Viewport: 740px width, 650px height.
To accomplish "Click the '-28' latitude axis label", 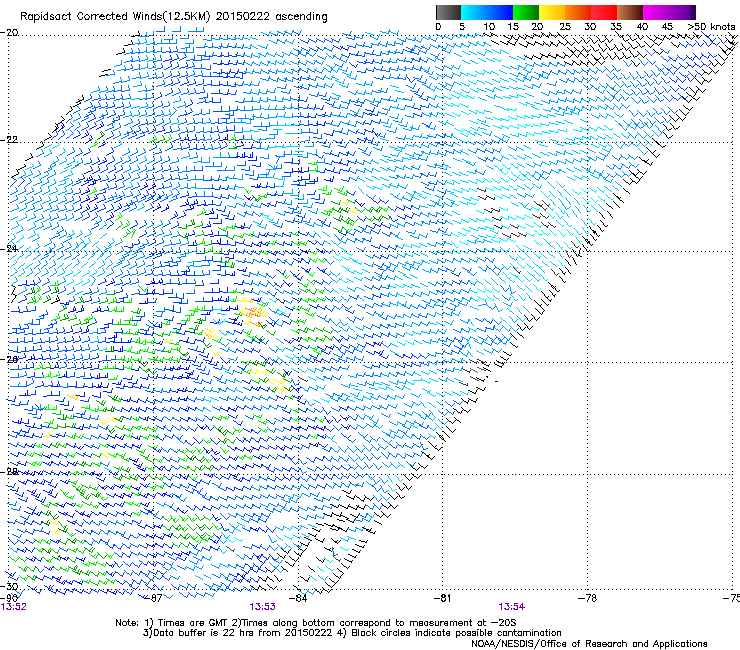I will (x=9, y=472).
